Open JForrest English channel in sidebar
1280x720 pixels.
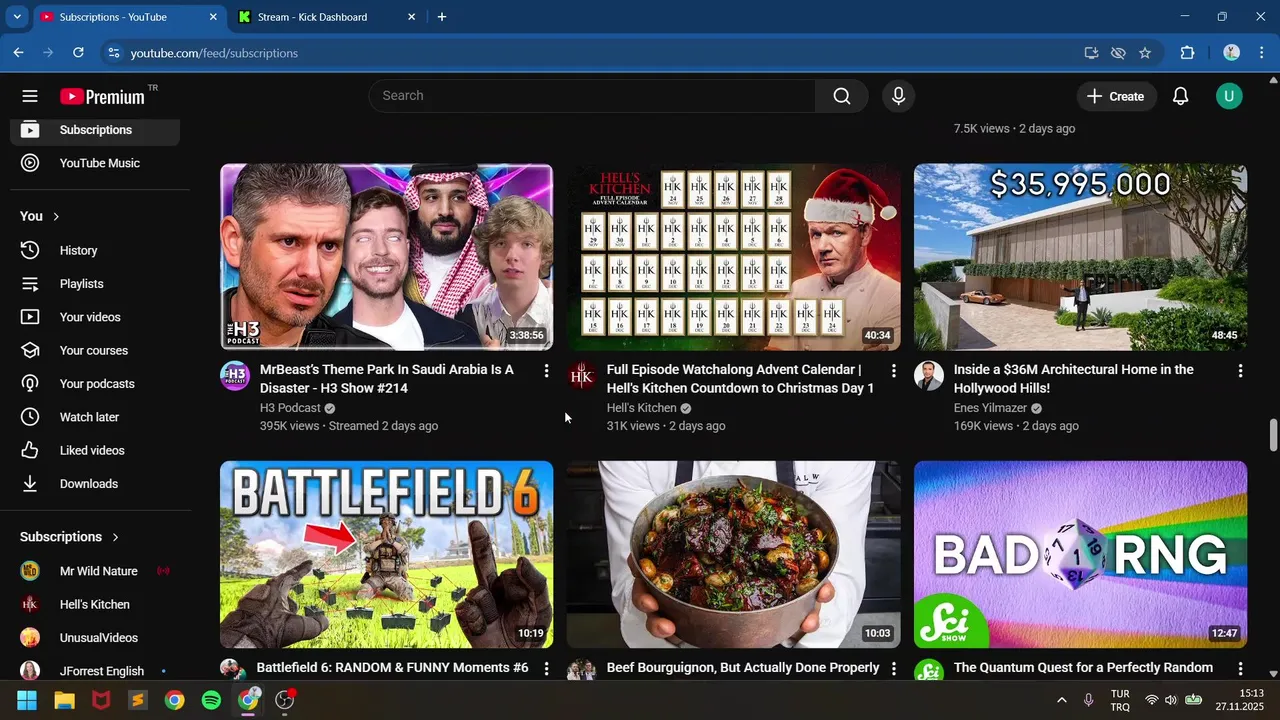tap(95, 671)
